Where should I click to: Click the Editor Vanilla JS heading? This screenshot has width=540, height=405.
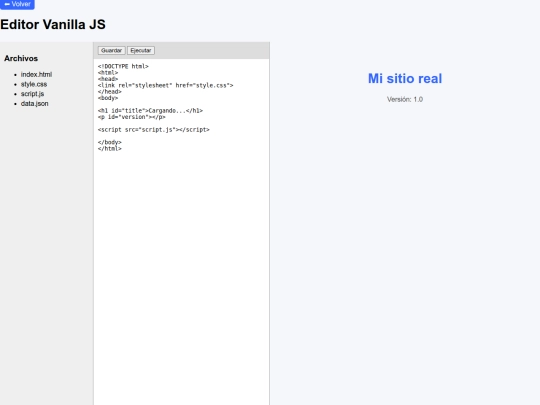pyautogui.click(x=53, y=24)
